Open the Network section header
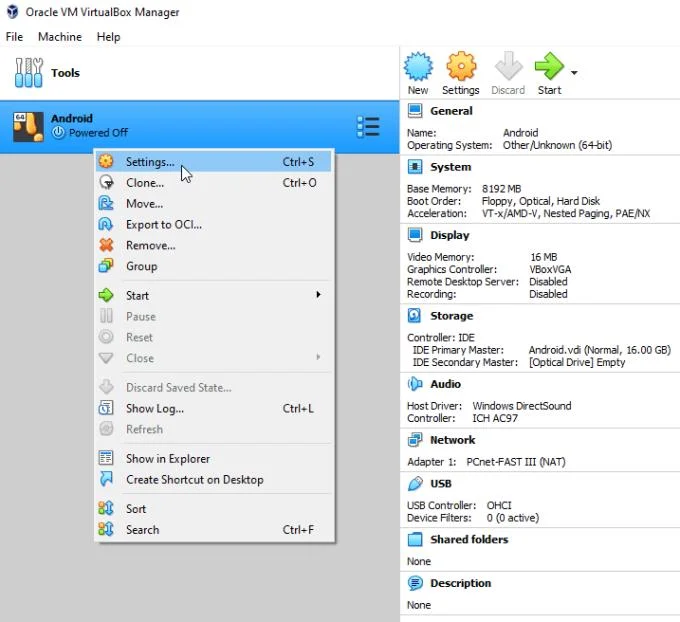The height and width of the screenshot is (622, 680). (452, 440)
